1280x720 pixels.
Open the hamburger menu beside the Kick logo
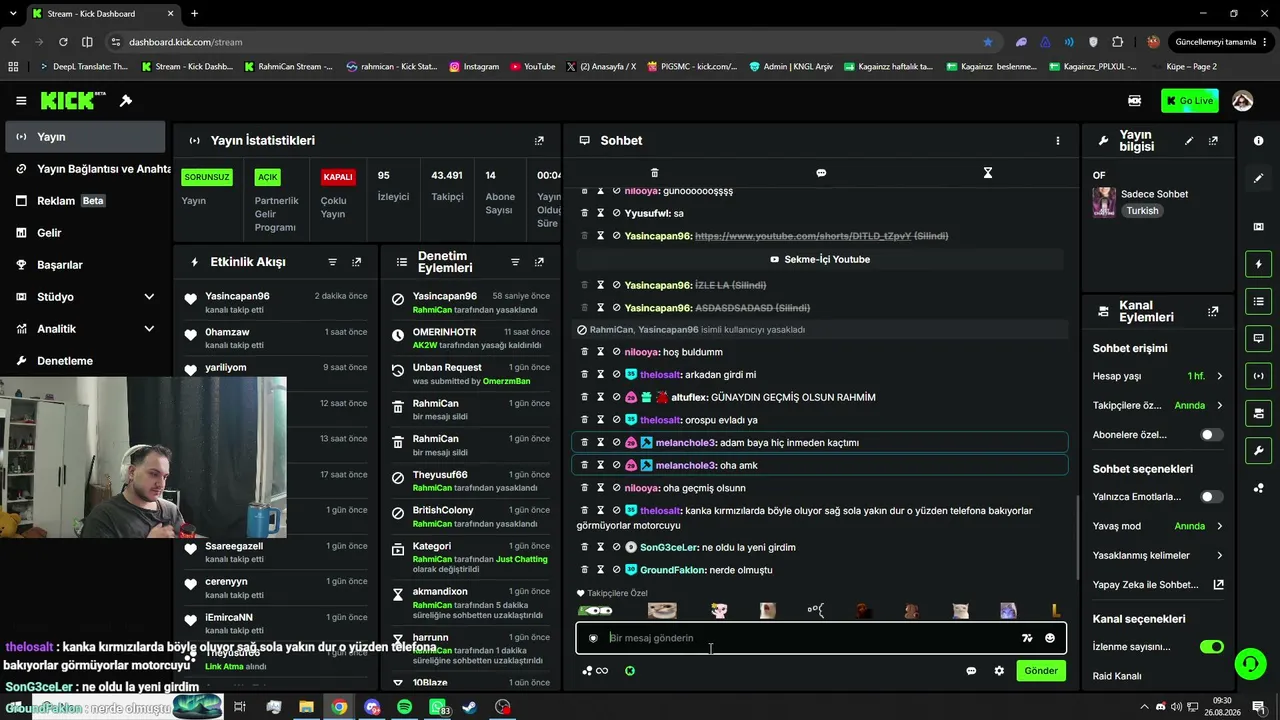coord(21,101)
